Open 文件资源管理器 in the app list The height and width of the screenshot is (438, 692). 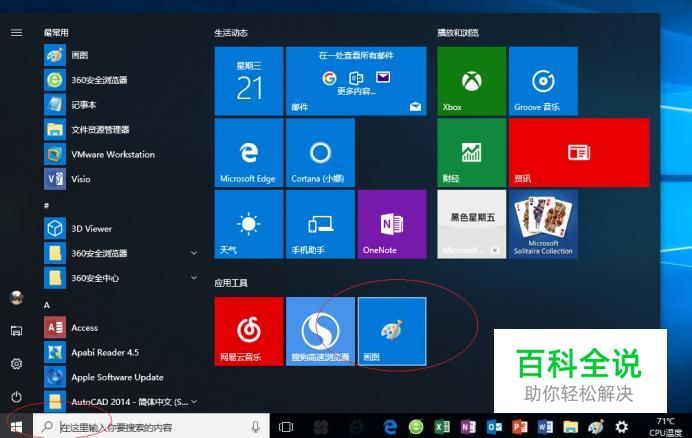click(x=119, y=129)
